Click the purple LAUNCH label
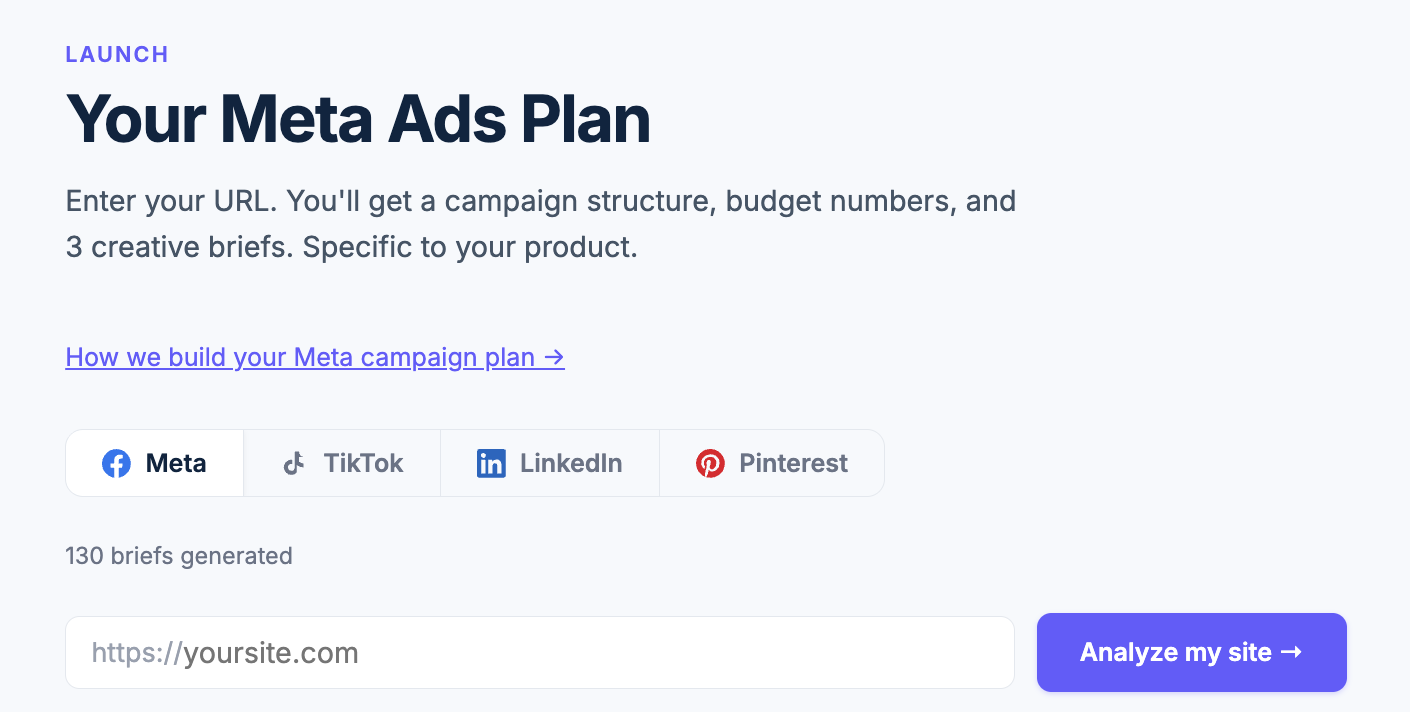1410x712 pixels. click(117, 54)
